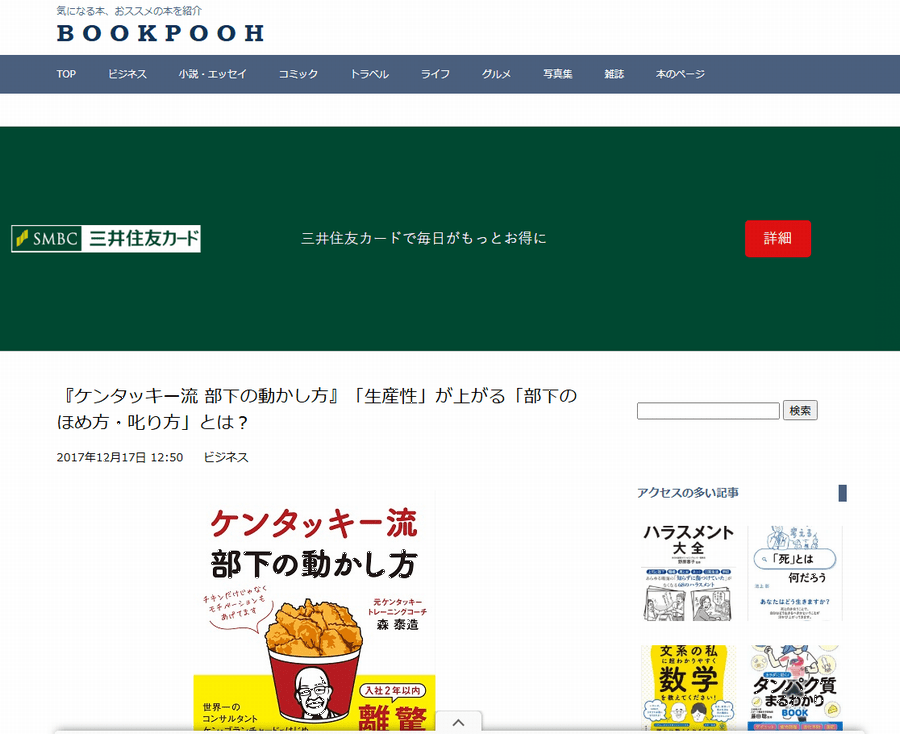The image size is (900, 734).
Task: Open the TOP menu item
Action: pos(66,74)
